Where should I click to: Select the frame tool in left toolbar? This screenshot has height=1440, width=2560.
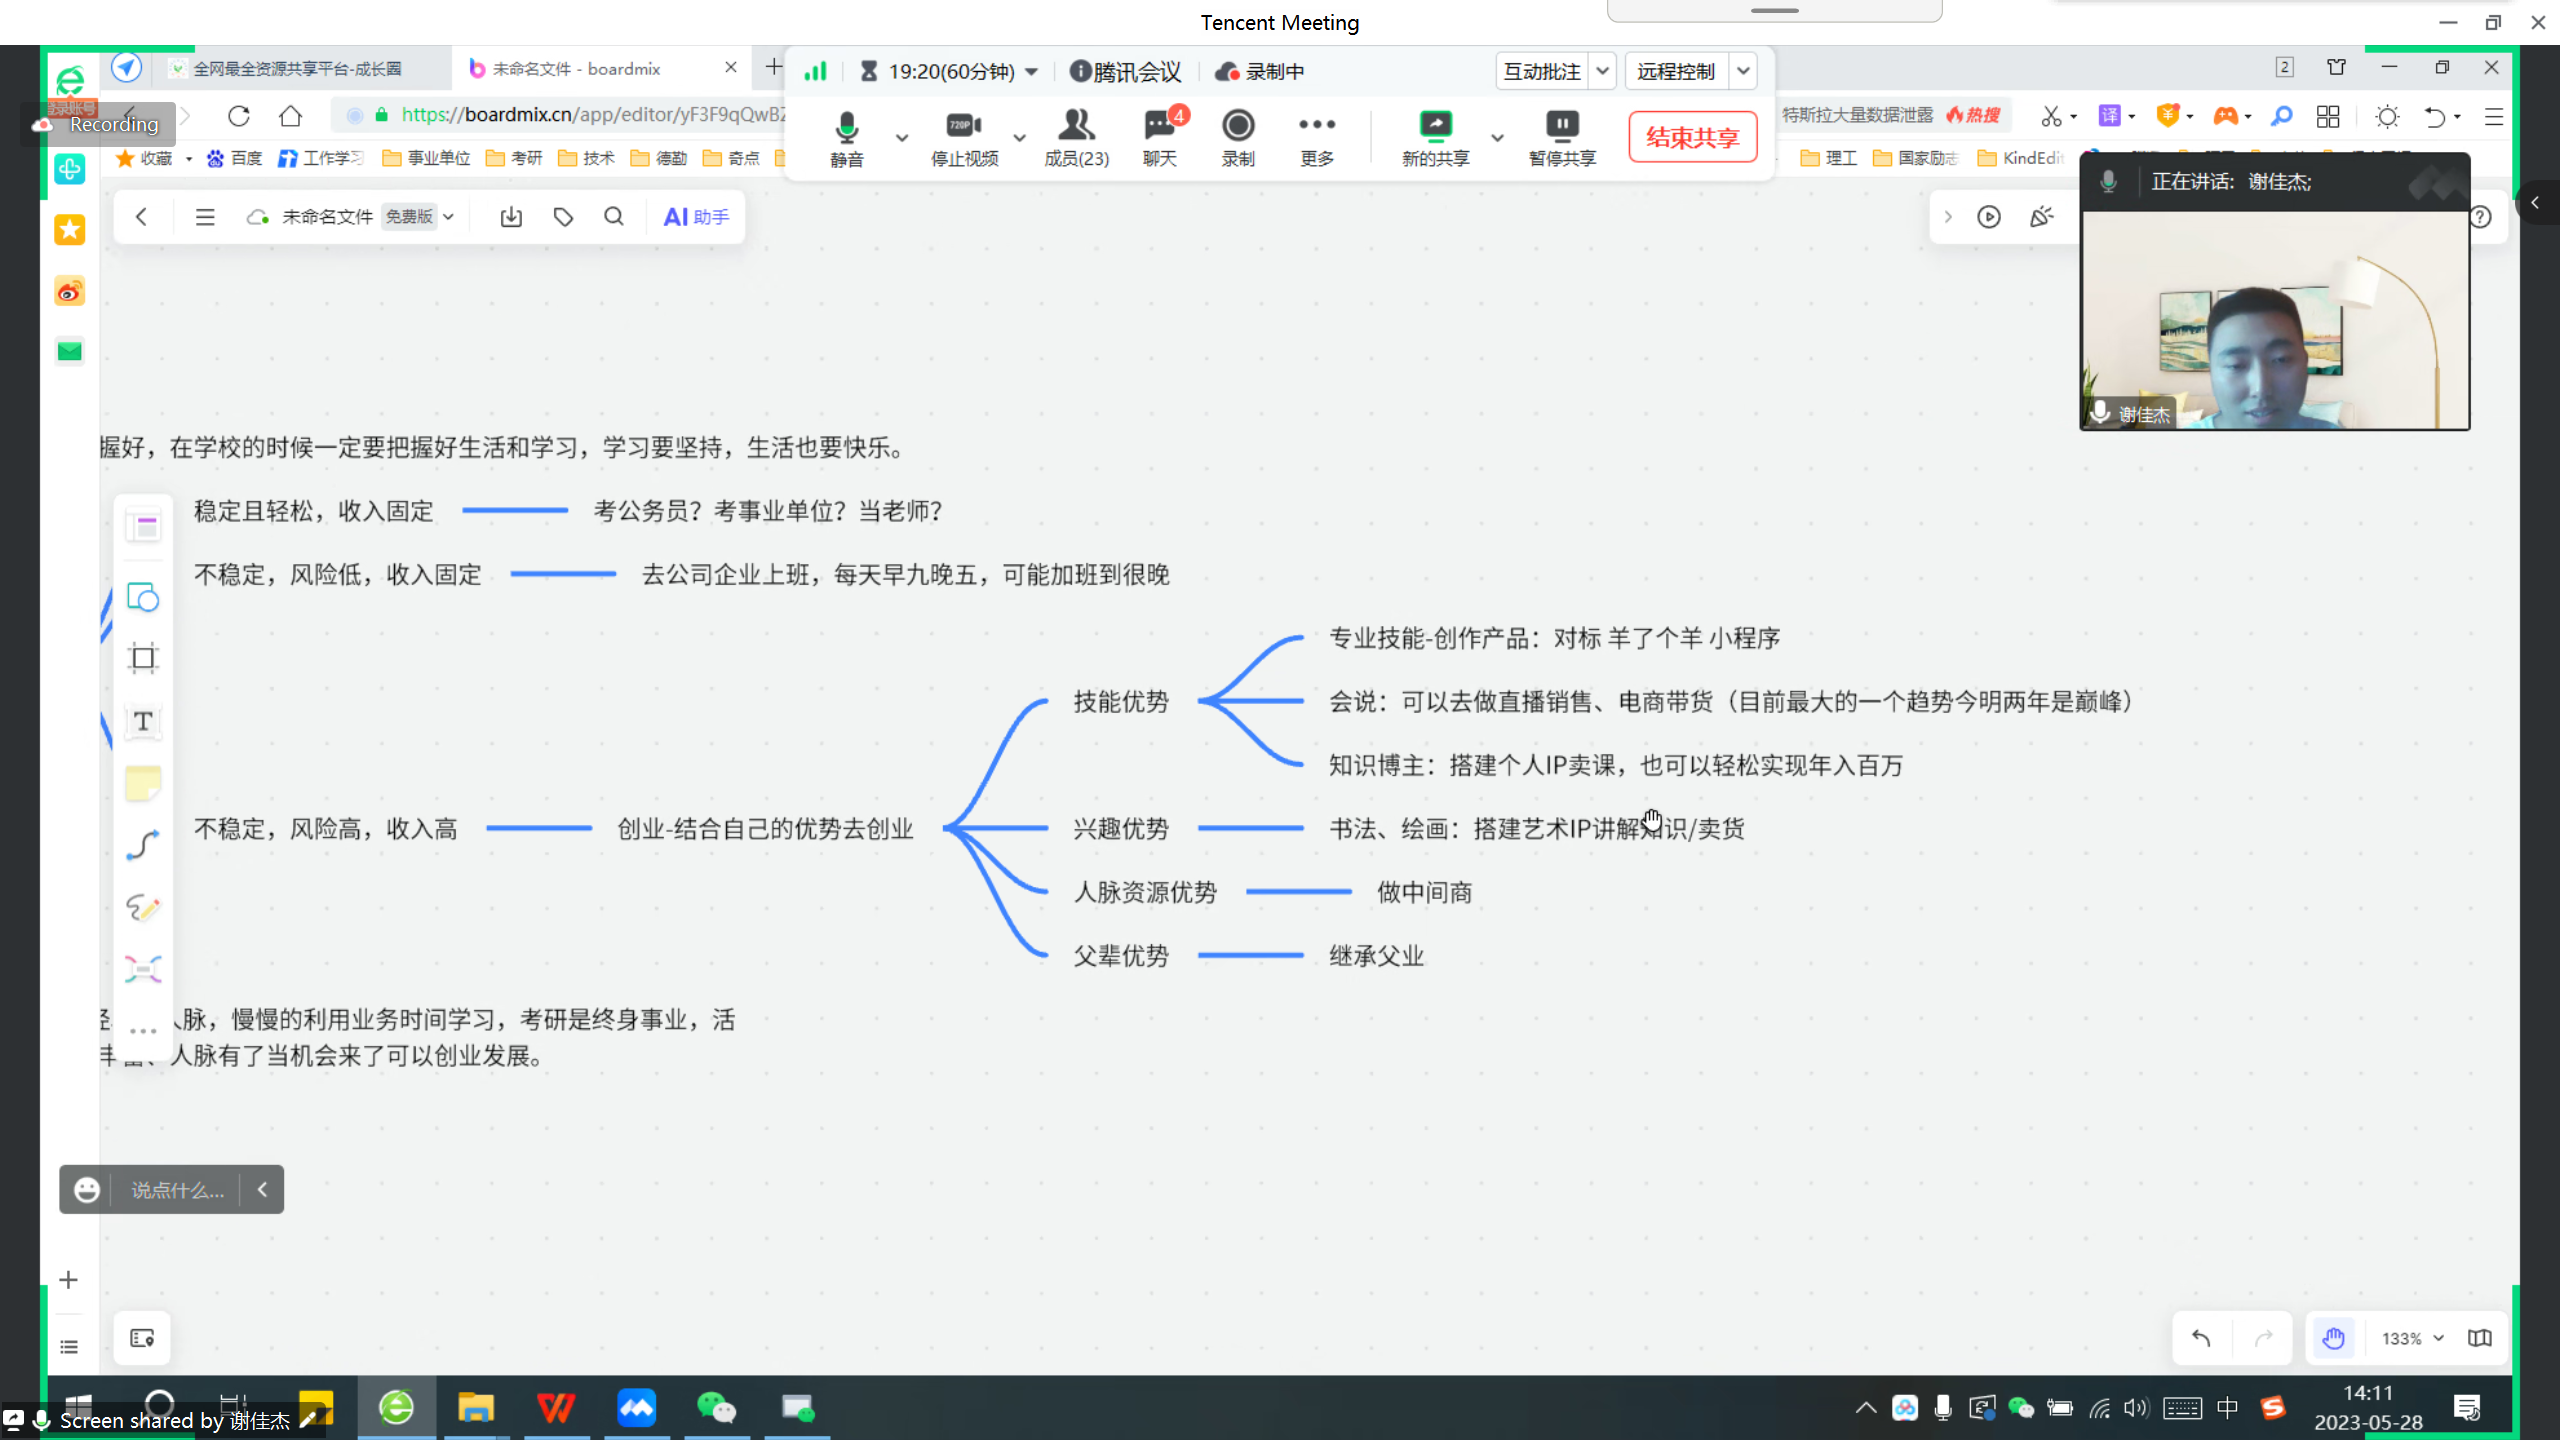143,658
